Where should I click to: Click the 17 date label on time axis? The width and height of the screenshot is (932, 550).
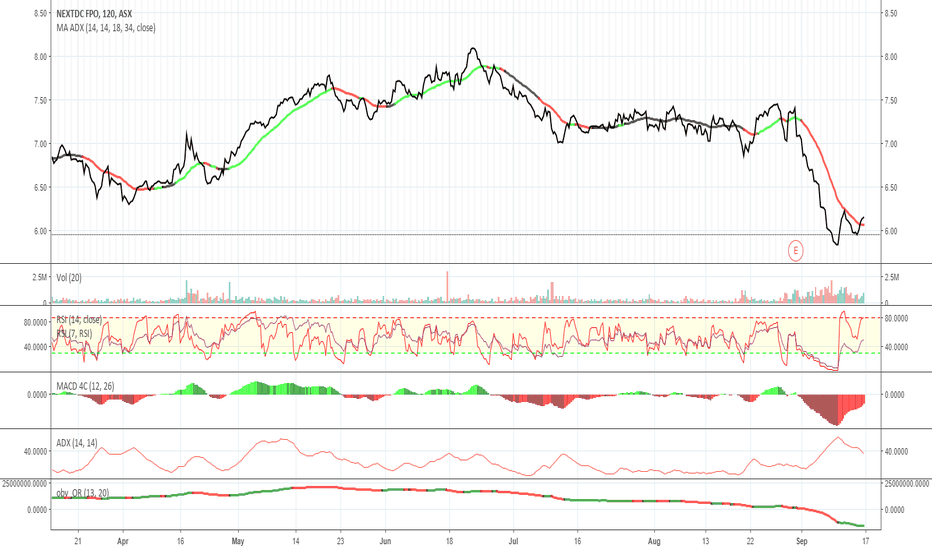(x=865, y=541)
